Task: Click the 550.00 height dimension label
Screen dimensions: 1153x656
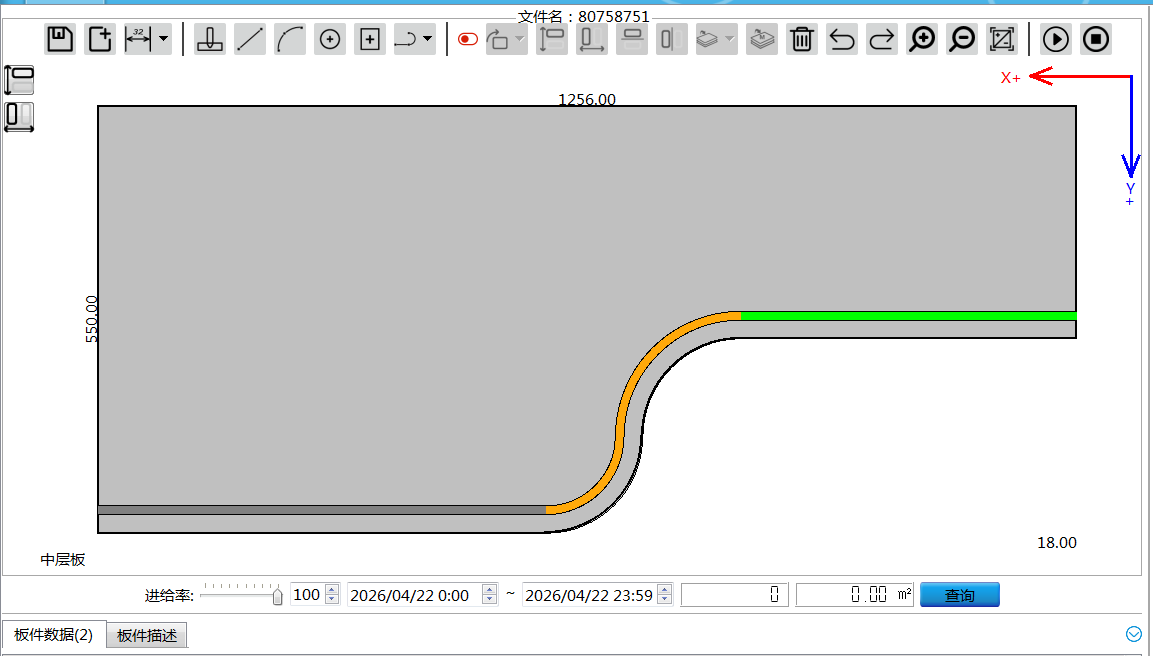Action: 91,319
